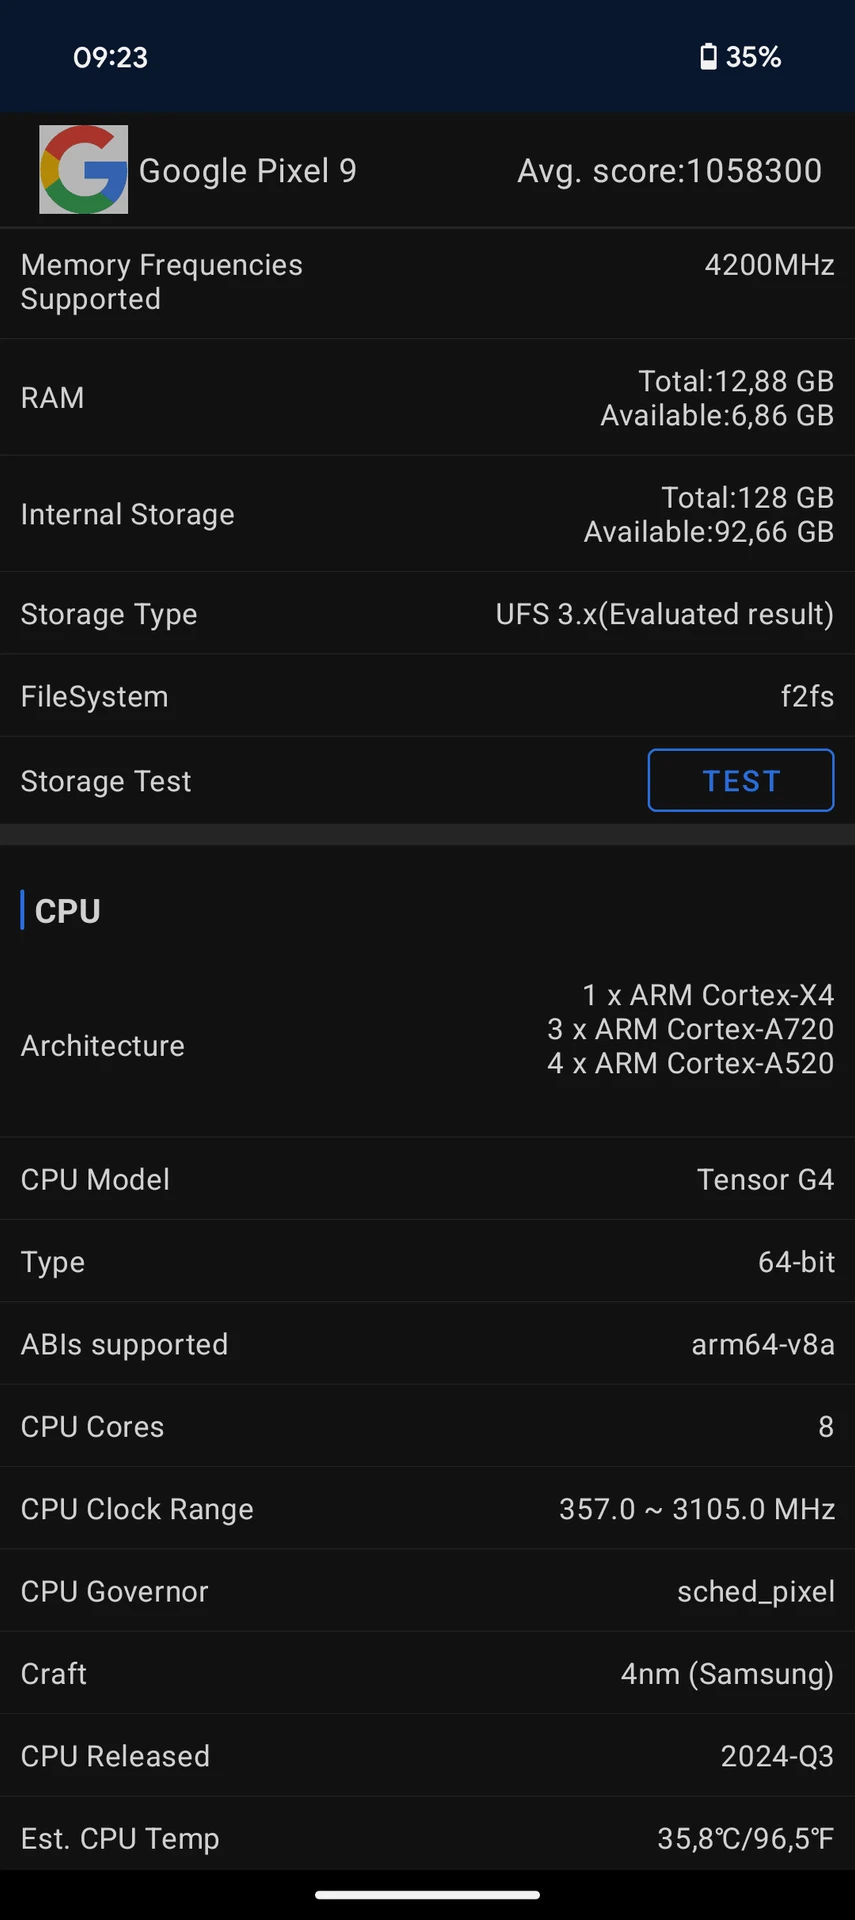Select the Memory Frequencies Supported row

(x=427, y=282)
